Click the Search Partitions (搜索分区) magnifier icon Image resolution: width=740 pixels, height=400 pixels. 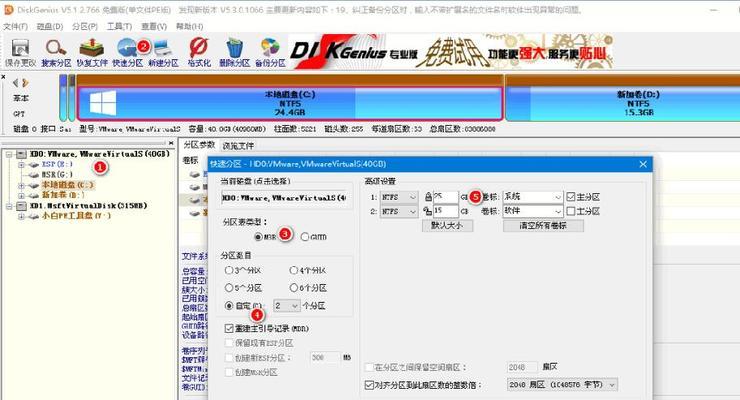(56, 52)
